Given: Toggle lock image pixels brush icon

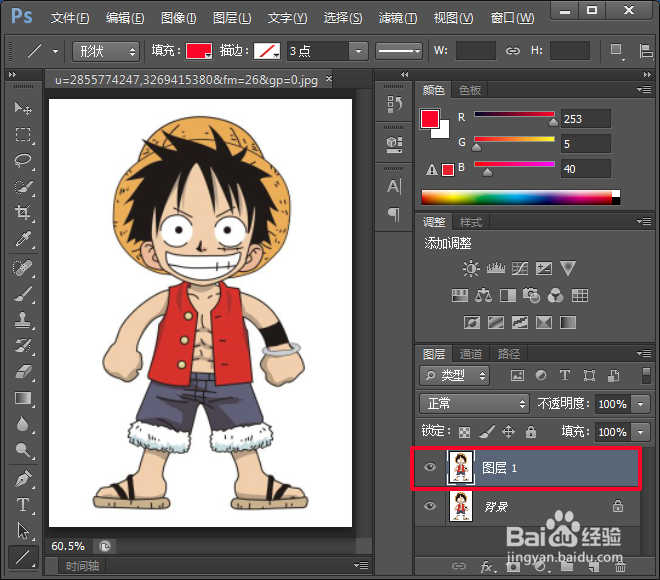Looking at the screenshot, I should coord(487,431).
